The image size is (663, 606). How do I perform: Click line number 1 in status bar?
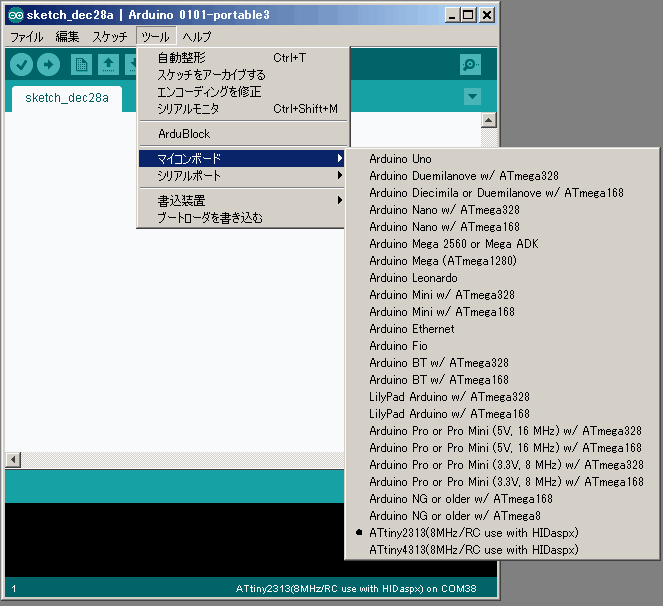pyautogui.click(x=14, y=588)
